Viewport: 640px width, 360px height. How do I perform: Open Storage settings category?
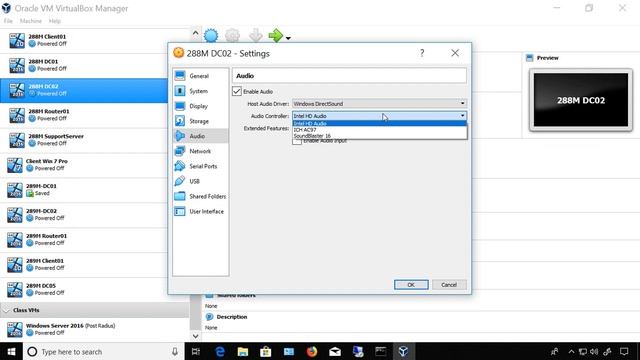click(200, 121)
